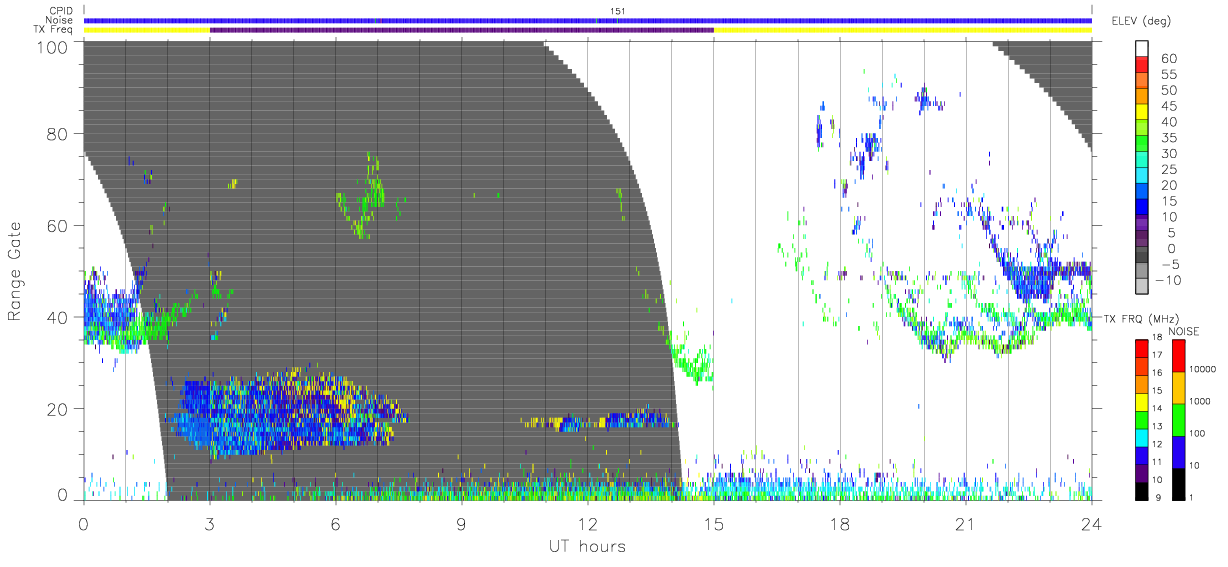Click the 21 label on the UT hours axis
Screen dimensions: 1228x567
(x=966, y=524)
